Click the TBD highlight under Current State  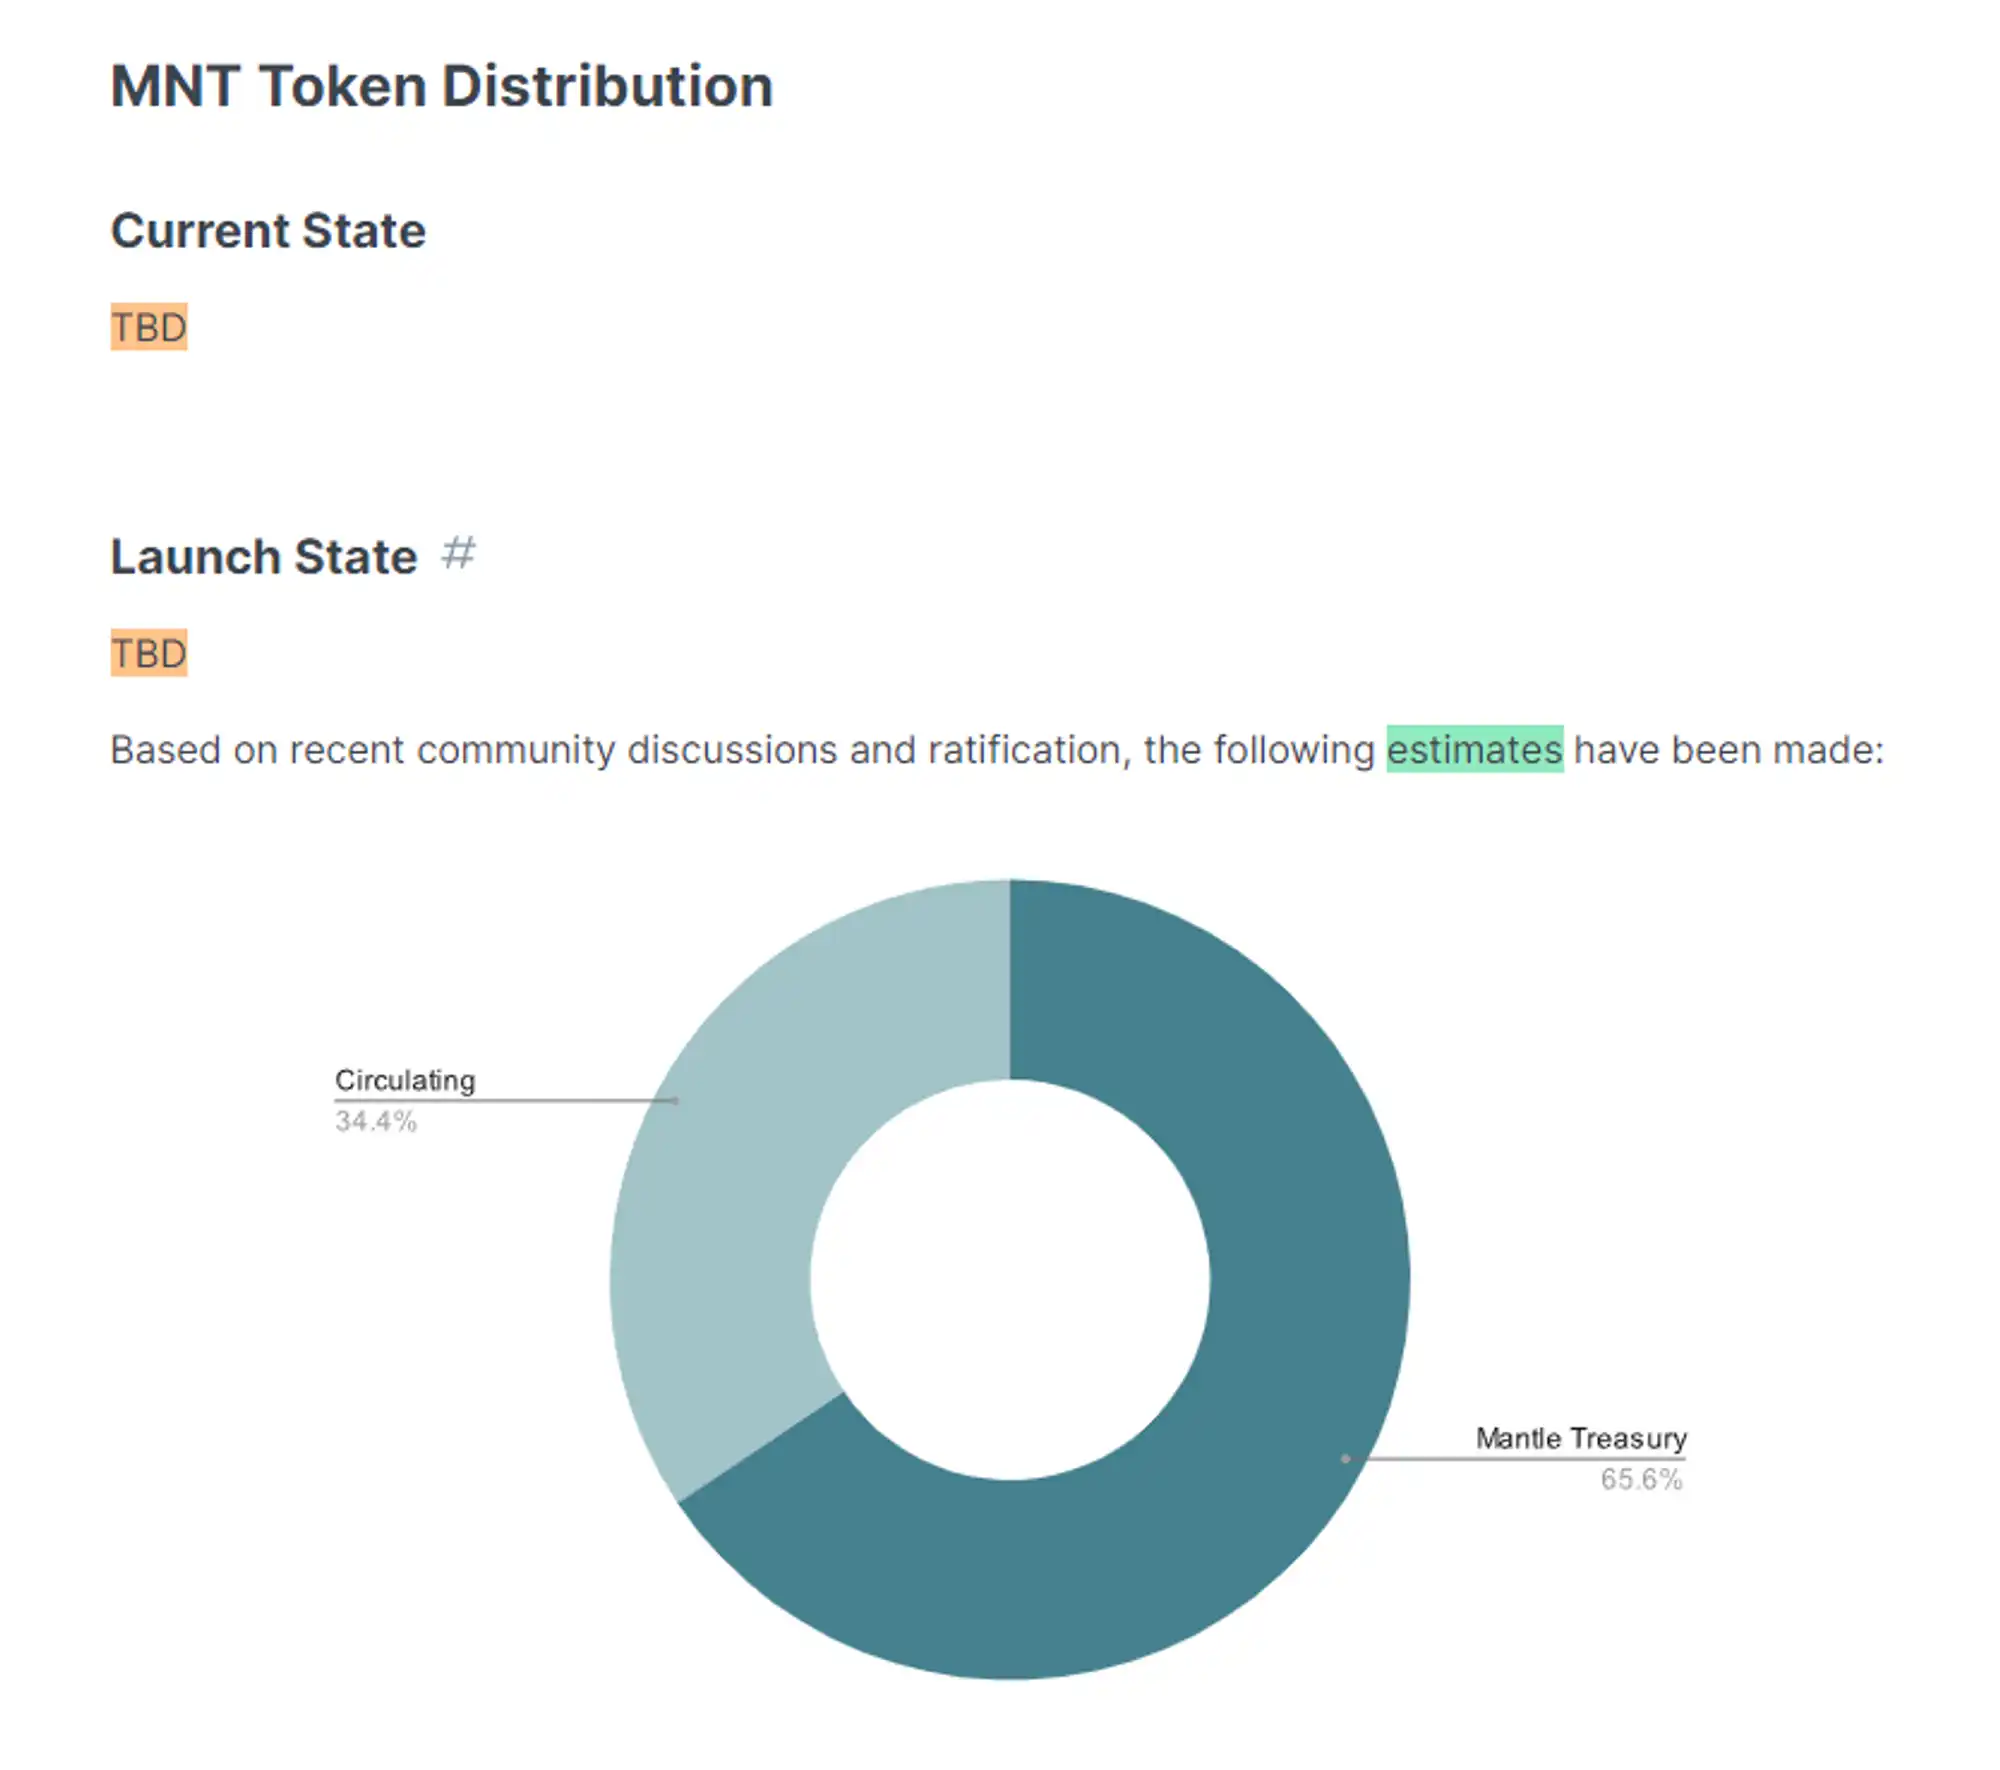(149, 327)
